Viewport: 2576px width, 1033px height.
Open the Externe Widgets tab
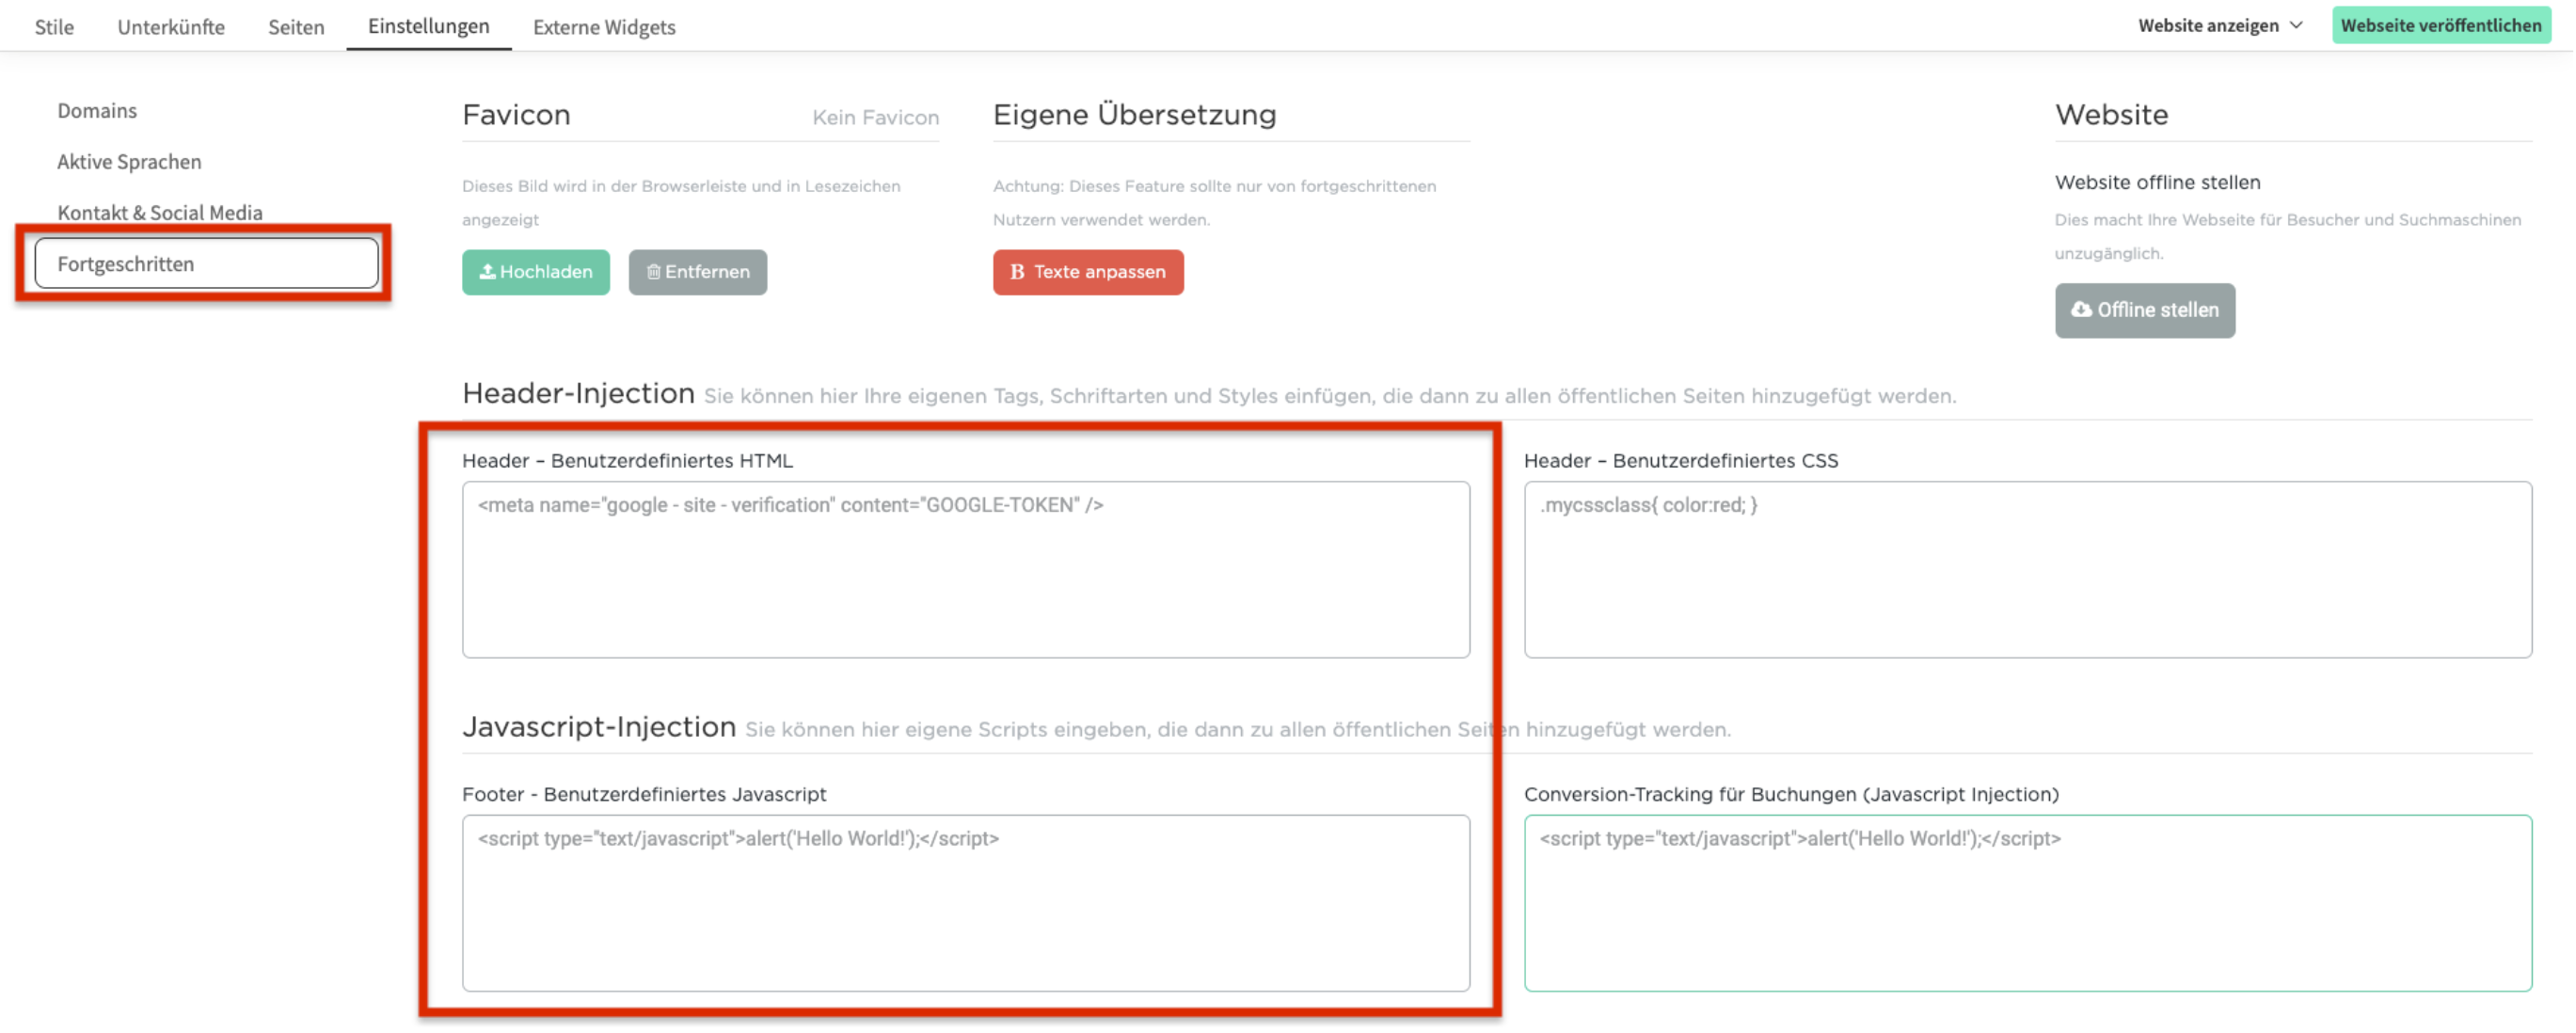click(x=604, y=27)
